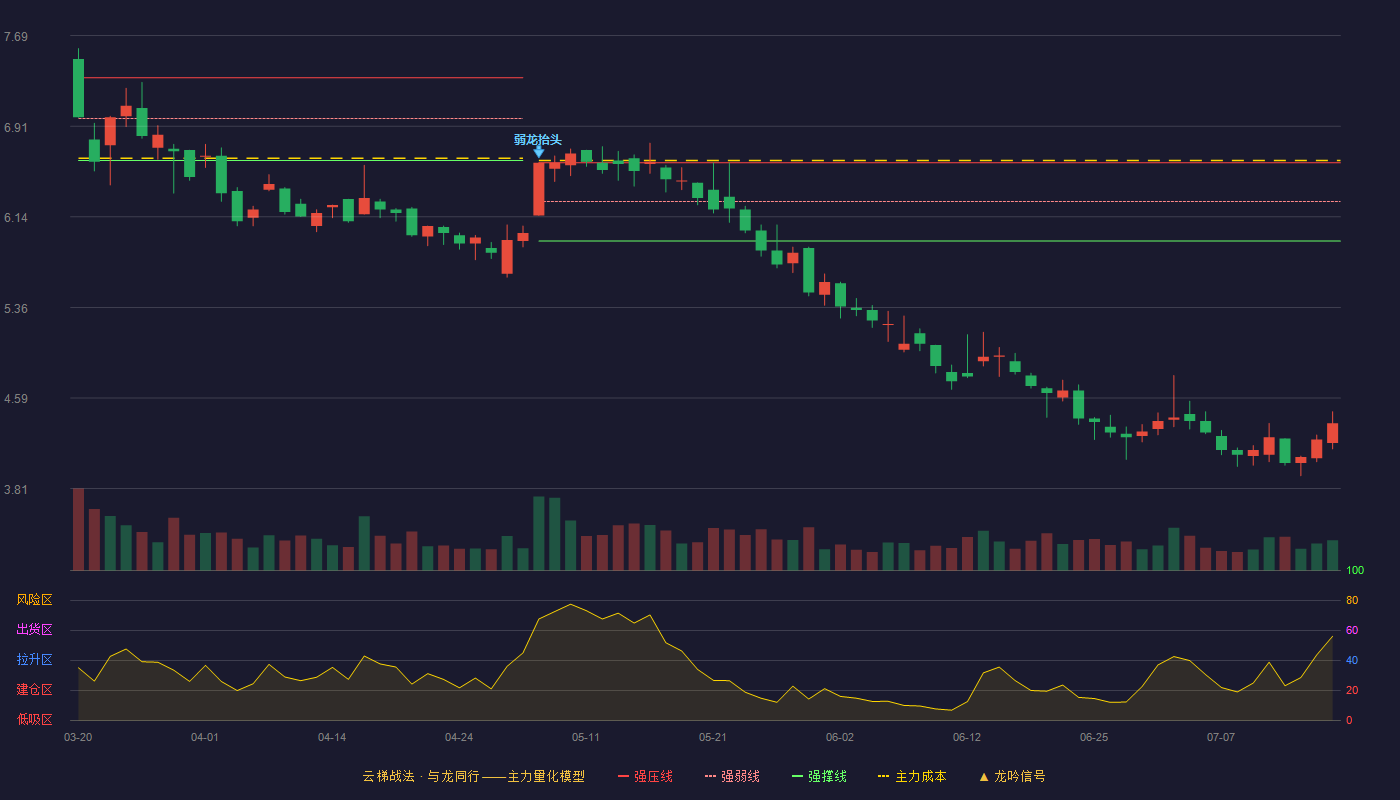Click the 06-12 date label
Image resolution: width=1400 pixels, height=800 pixels.
tap(967, 737)
